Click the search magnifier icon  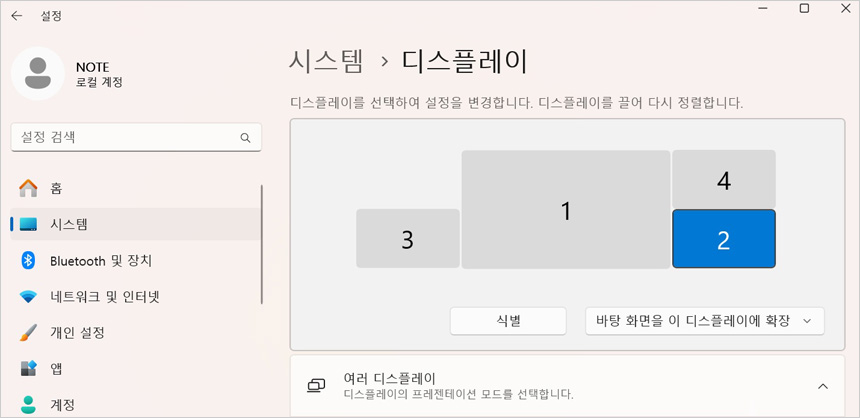pos(245,137)
